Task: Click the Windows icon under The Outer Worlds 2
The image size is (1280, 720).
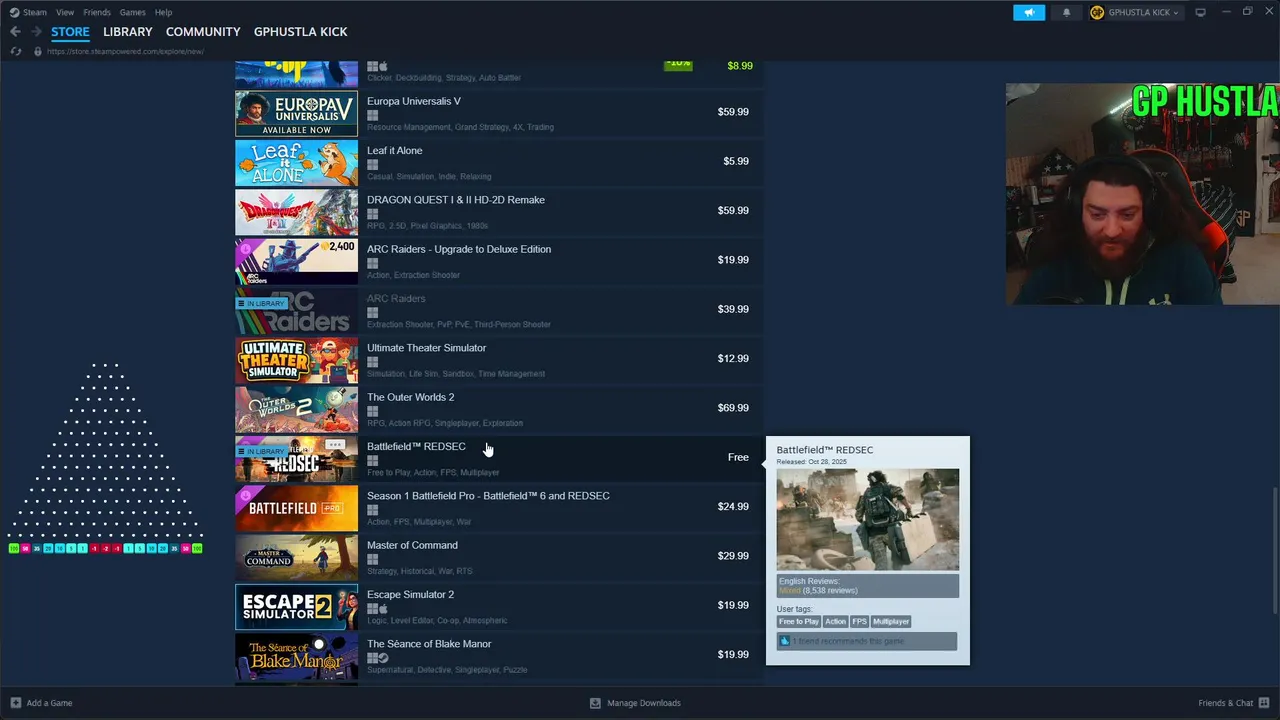Action: click(372, 411)
